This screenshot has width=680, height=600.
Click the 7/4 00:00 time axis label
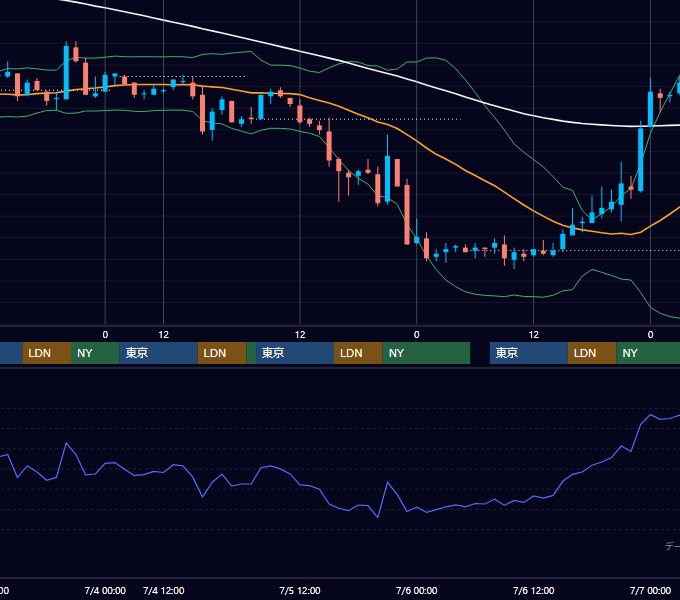105,590
